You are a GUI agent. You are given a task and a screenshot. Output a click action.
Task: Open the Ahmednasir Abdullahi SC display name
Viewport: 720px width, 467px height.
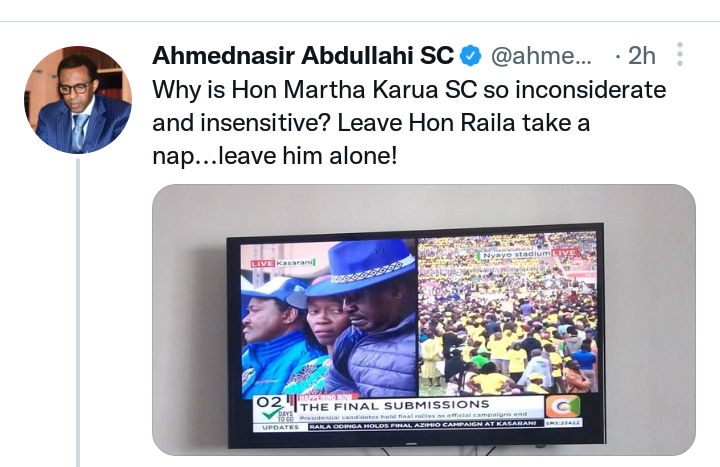click(303, 56)
